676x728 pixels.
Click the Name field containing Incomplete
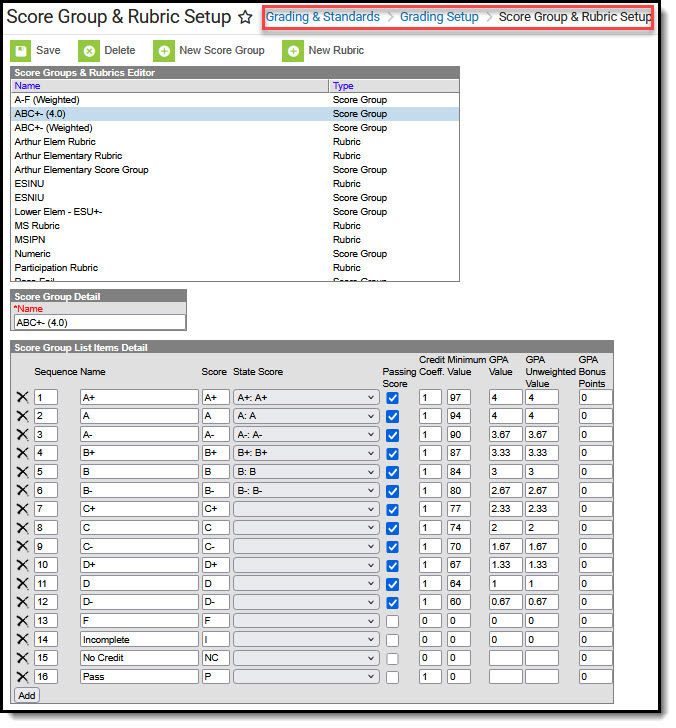click(139, 639)
